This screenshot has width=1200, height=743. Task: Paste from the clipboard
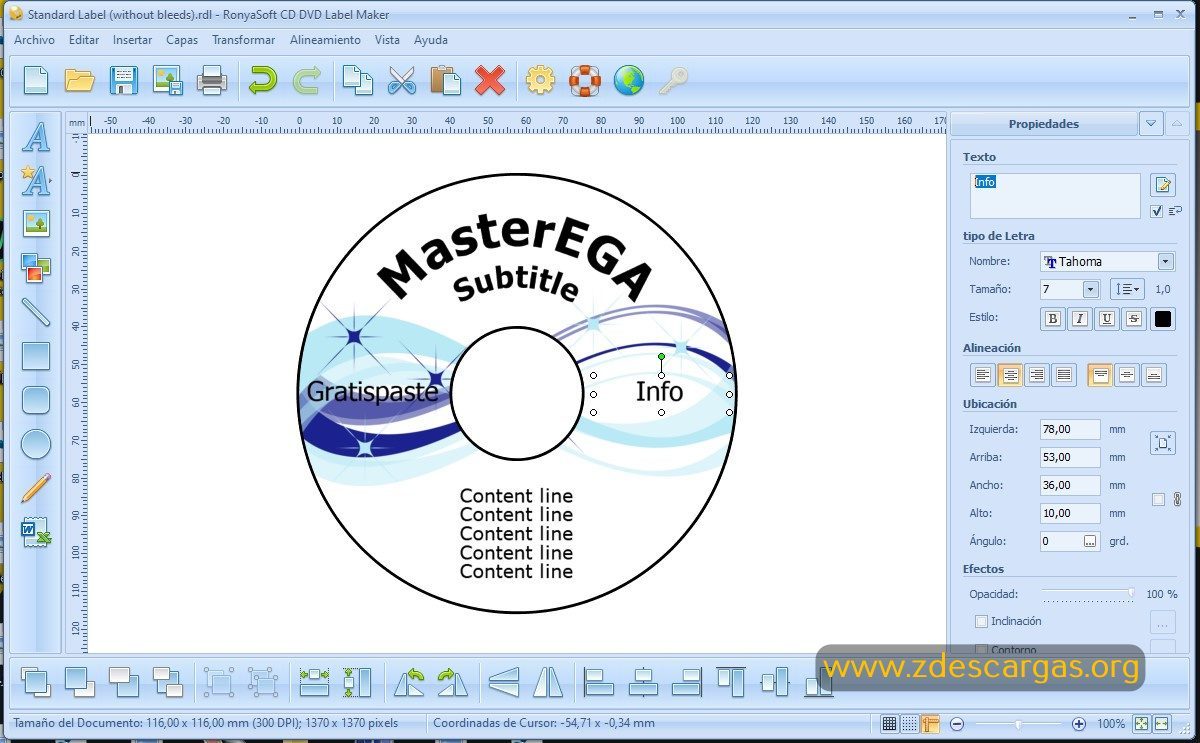pyautogui.click(x=445, y=80)
